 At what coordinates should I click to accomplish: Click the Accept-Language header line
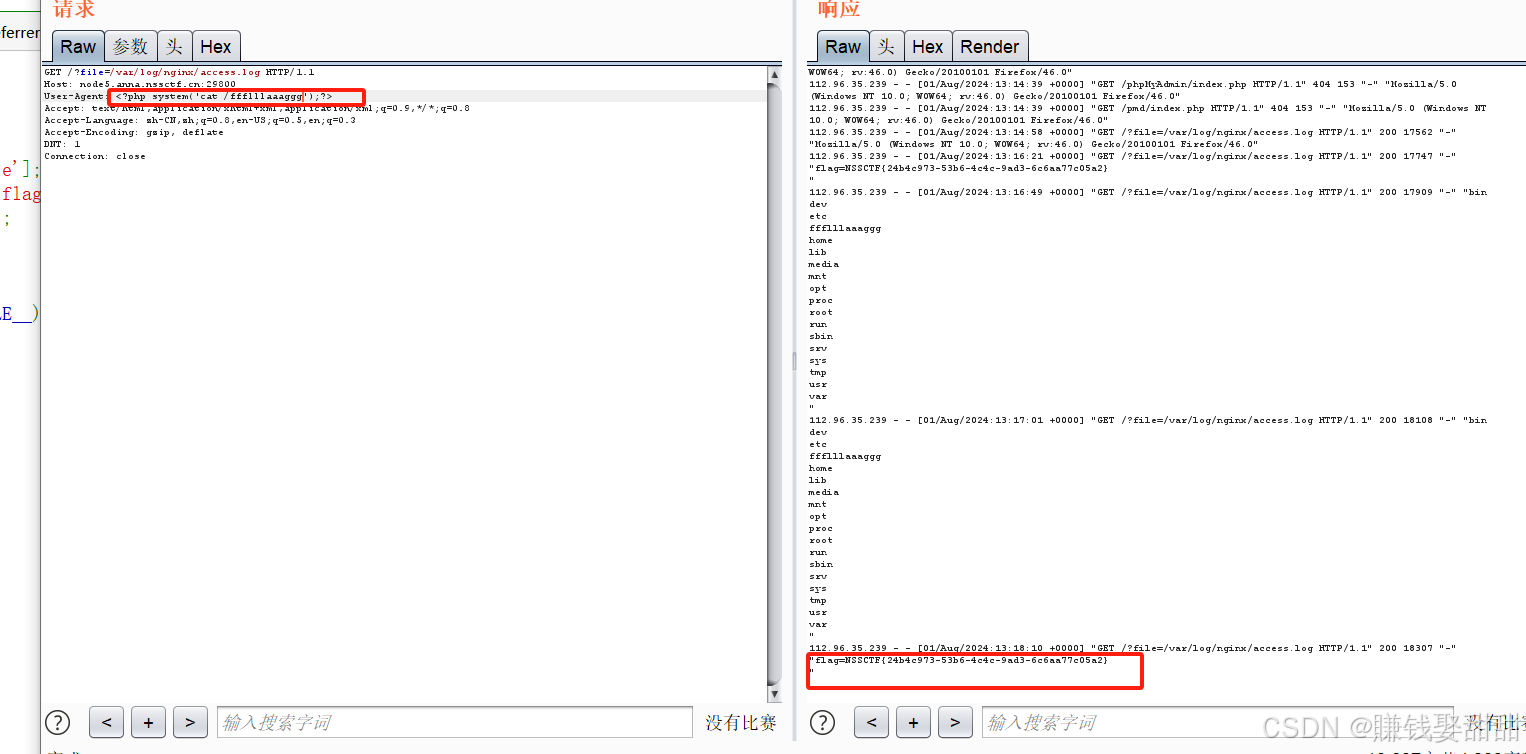tap(200, 120)
